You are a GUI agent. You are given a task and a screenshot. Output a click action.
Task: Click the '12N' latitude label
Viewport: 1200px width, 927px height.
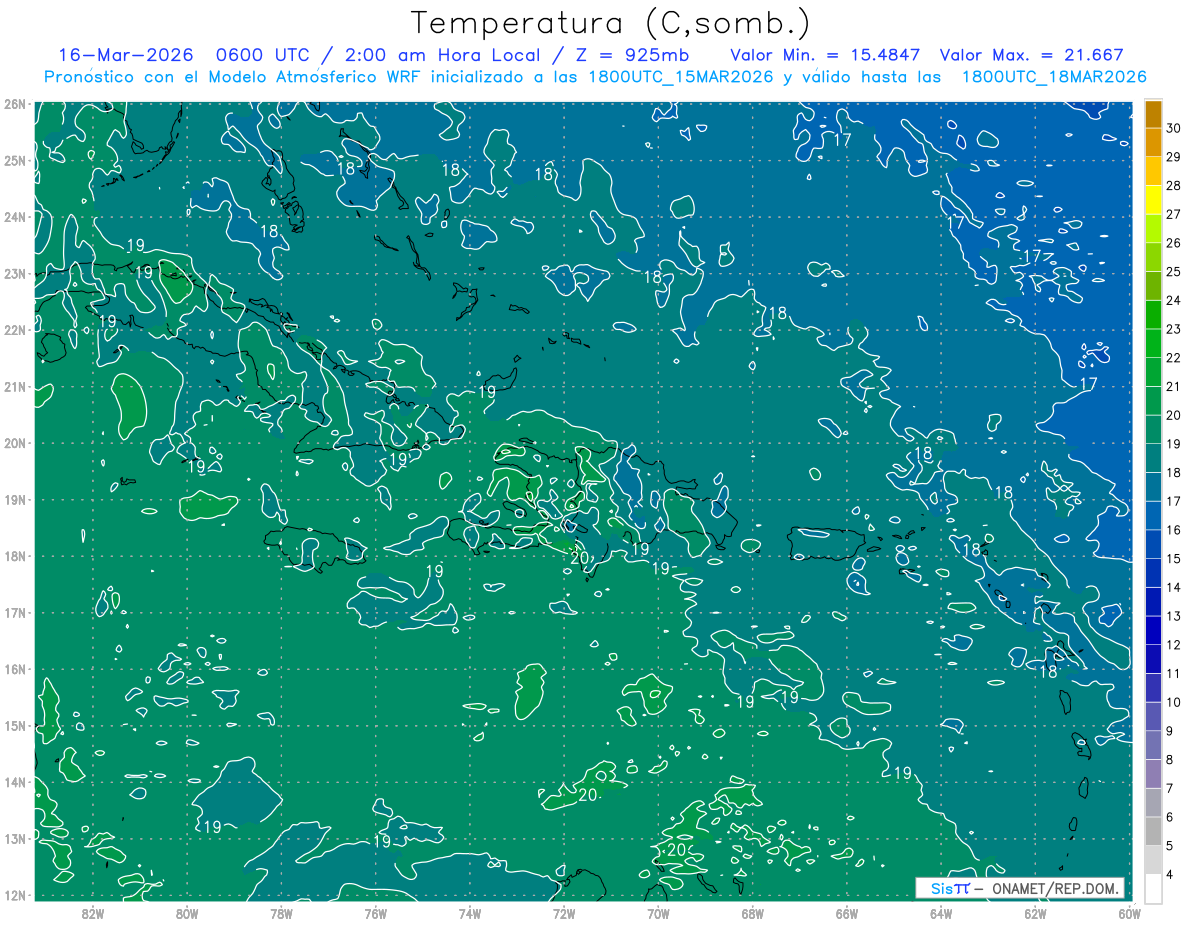(x=15, y=895)
